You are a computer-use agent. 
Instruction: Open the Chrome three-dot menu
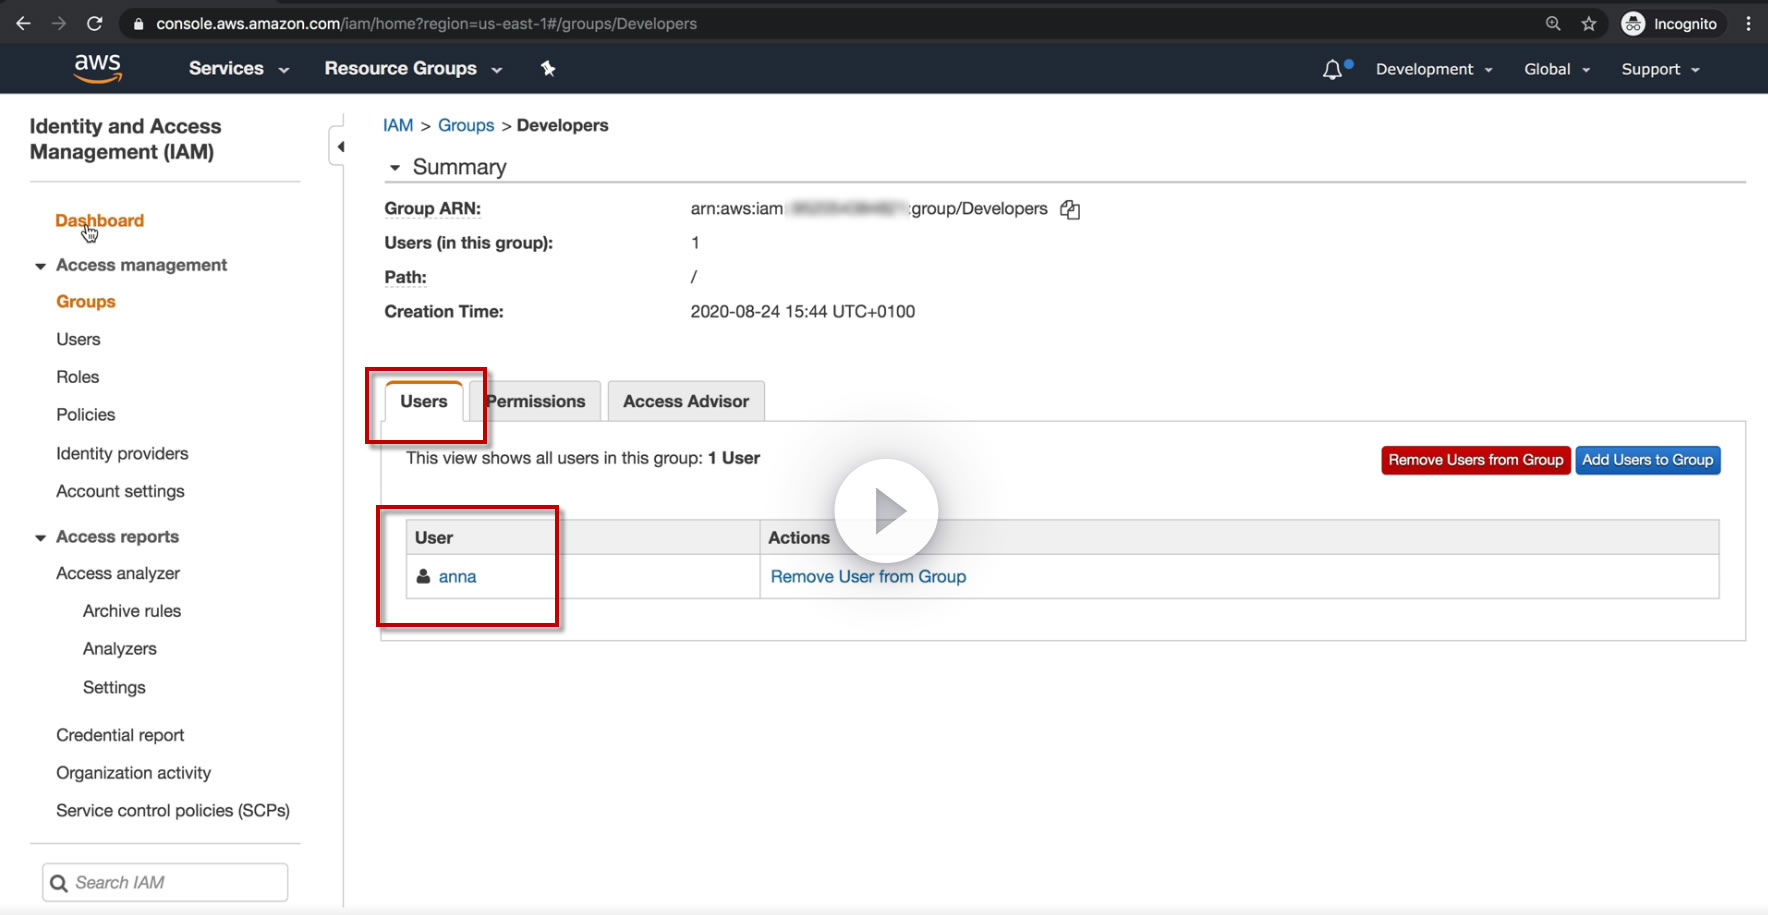point(1748,23)
